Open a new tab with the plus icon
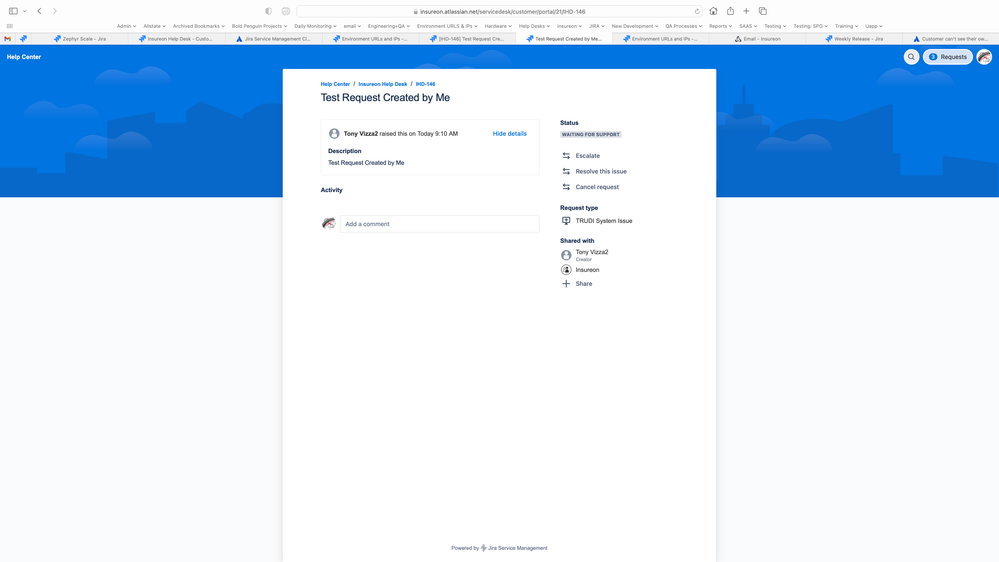This screenshot has width=999, height=562. click(x=746, y=11)
